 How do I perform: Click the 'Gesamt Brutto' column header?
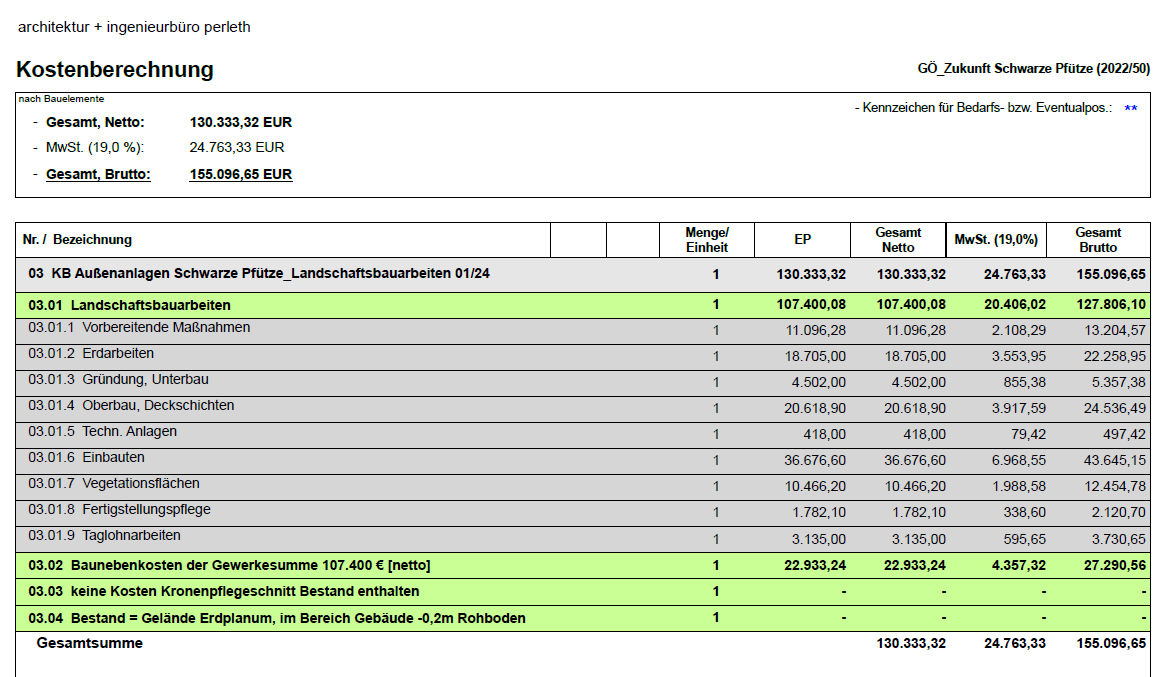pyautogui.click(x=1098, y=240)
